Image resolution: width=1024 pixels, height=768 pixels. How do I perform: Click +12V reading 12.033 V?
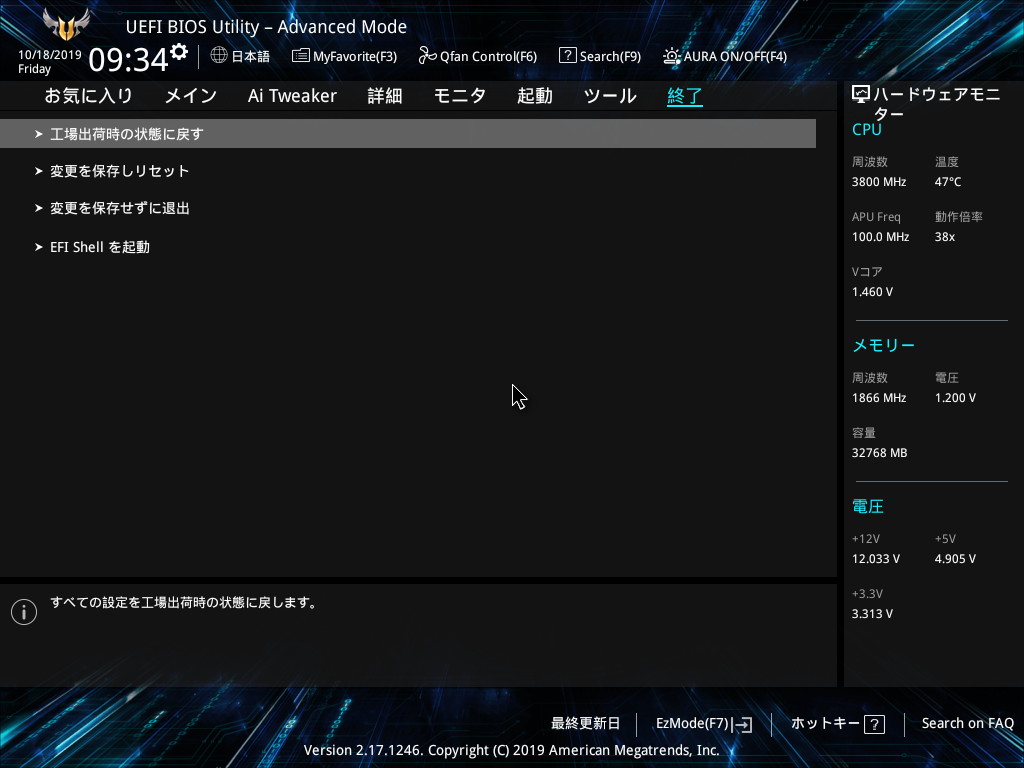tap(875, 559)
